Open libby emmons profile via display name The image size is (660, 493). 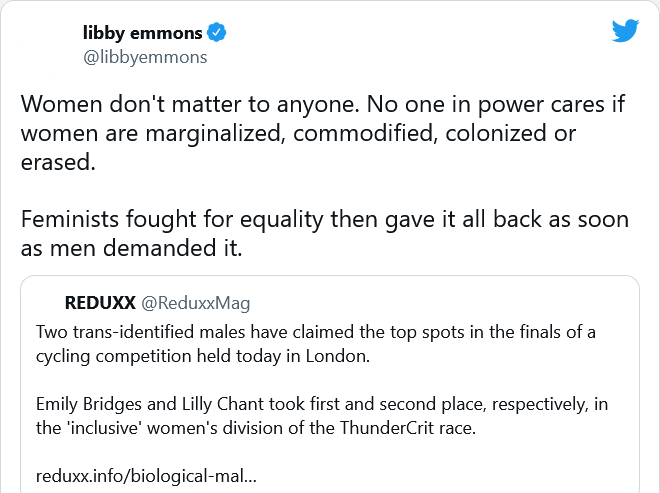(142, 33)
